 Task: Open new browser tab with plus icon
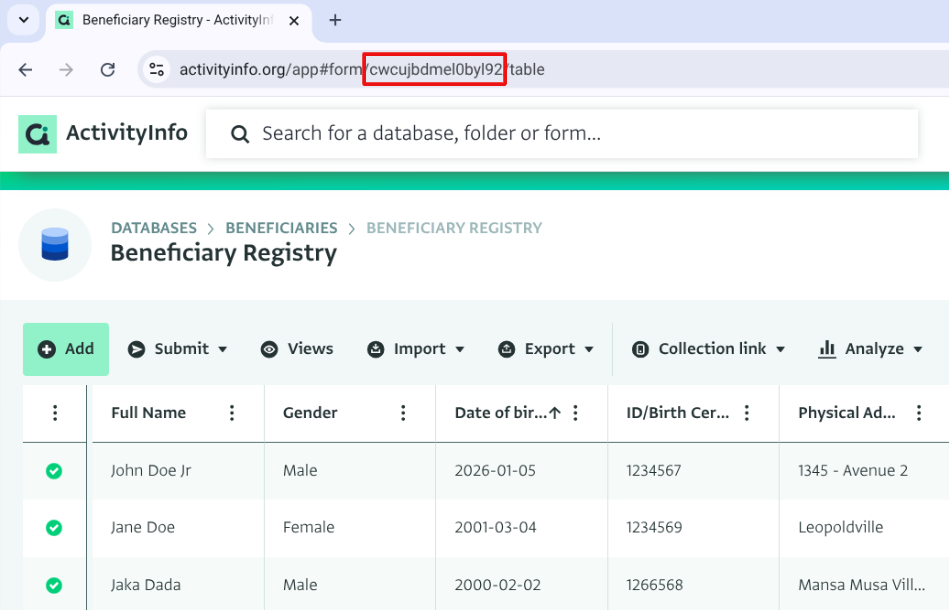point(335,20)
